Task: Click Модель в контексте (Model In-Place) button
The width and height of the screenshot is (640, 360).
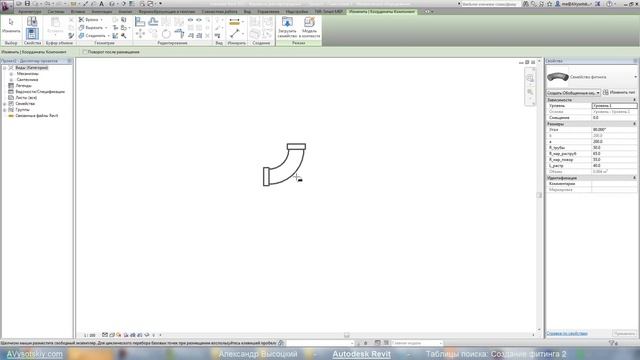Action: click(x=309, y=27)
